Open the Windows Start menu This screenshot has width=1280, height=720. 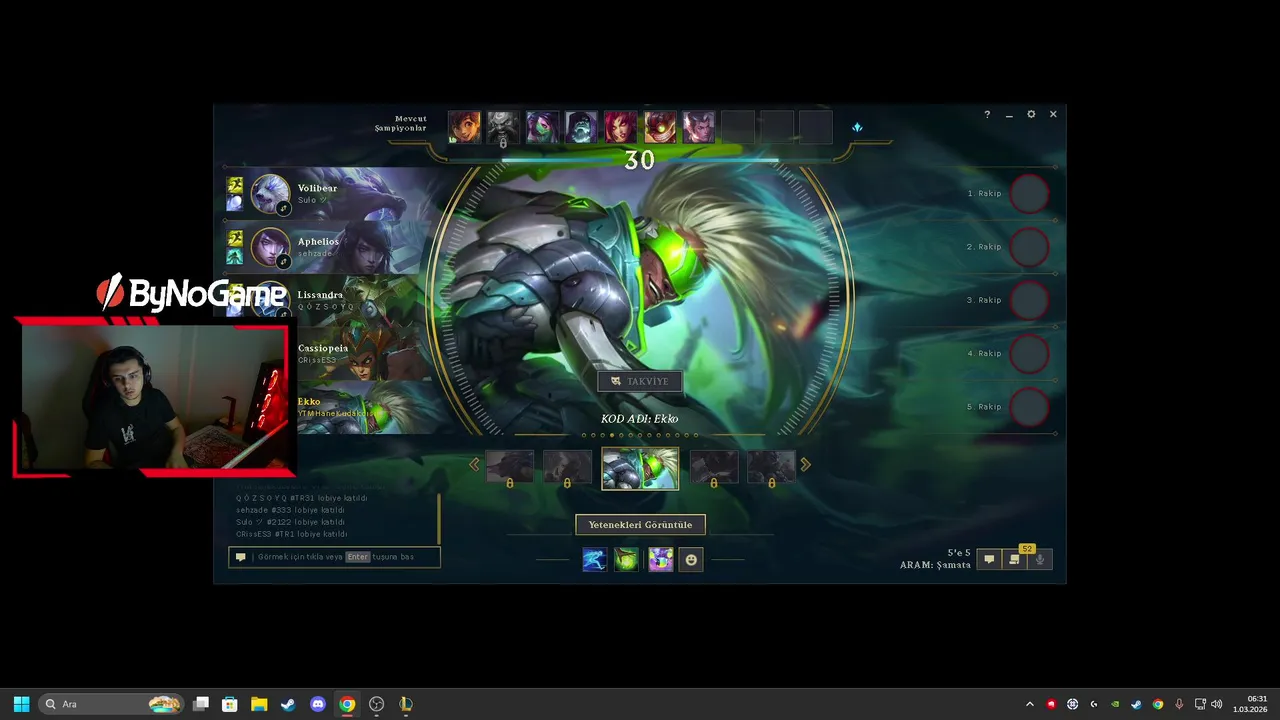click(21, 704)
